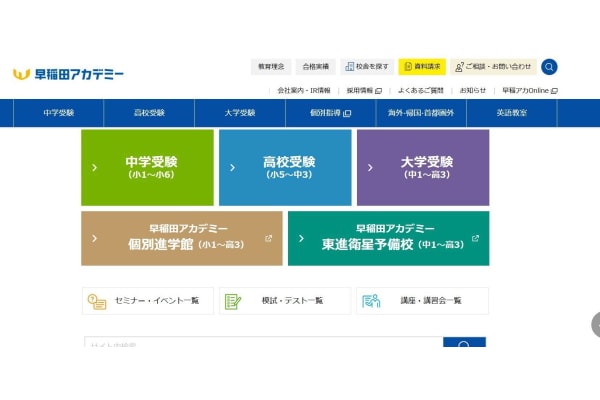Open the blue search magnifier icon in header
600x400 pixels.
pyautogui.click(x=549, y=67)
